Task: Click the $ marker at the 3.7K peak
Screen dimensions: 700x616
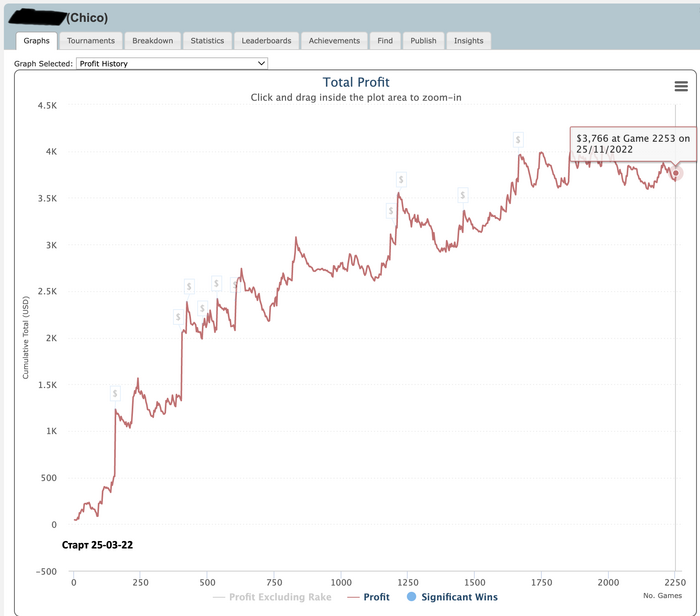Action: (401, 179)
